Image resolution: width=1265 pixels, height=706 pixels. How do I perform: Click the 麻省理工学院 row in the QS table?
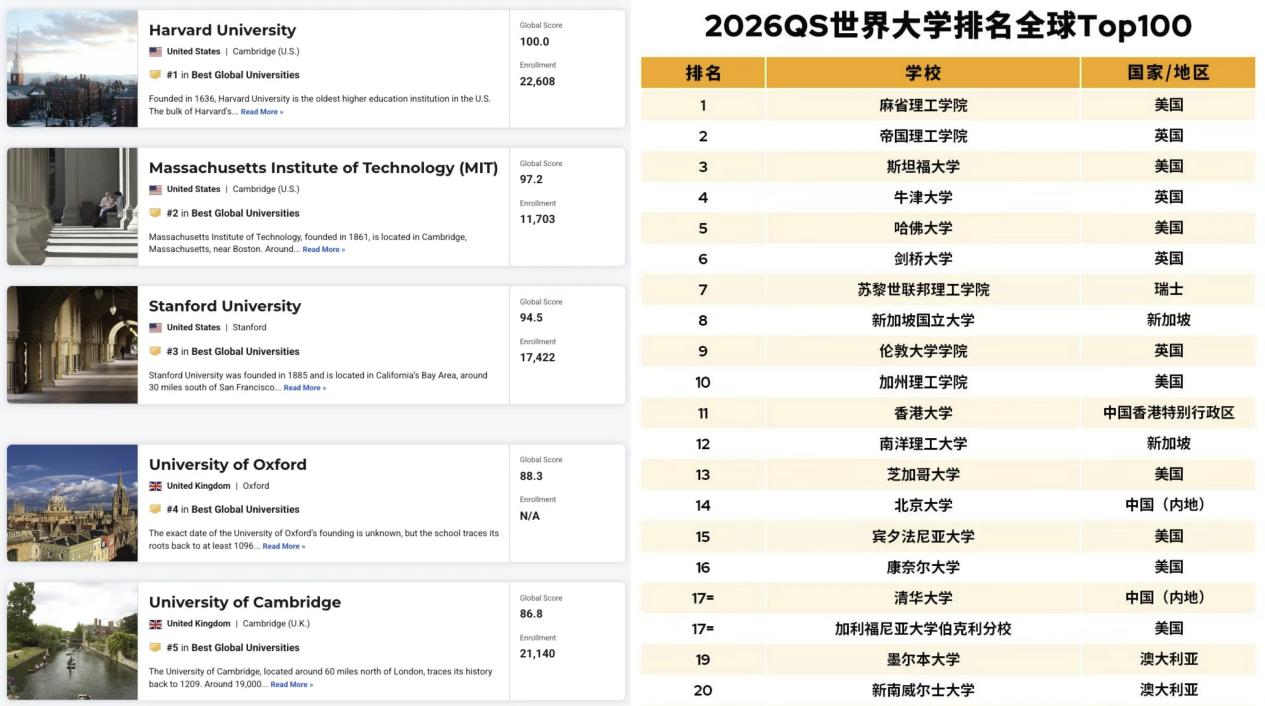coord(922,105)
